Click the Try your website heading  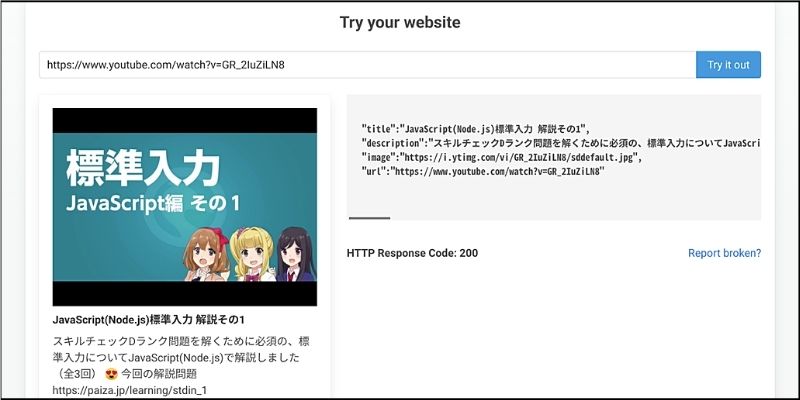click(x=400, y=22)
